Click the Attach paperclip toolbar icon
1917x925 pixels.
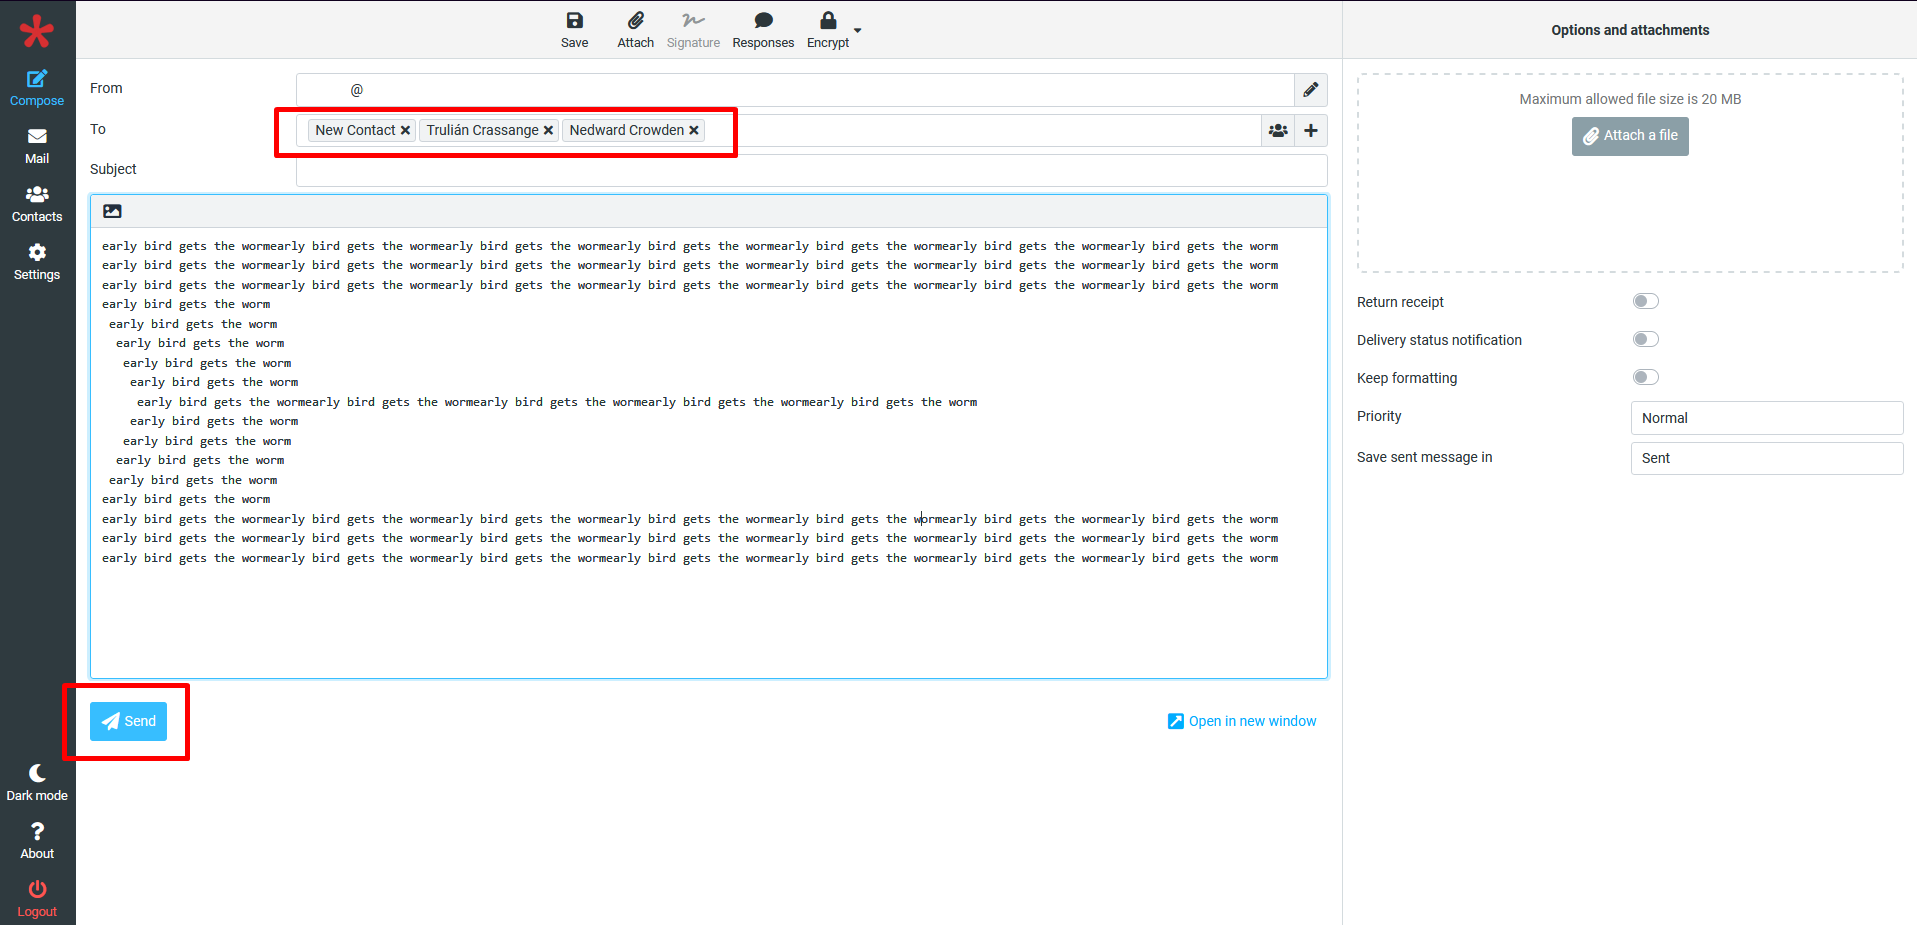(635, 22)
